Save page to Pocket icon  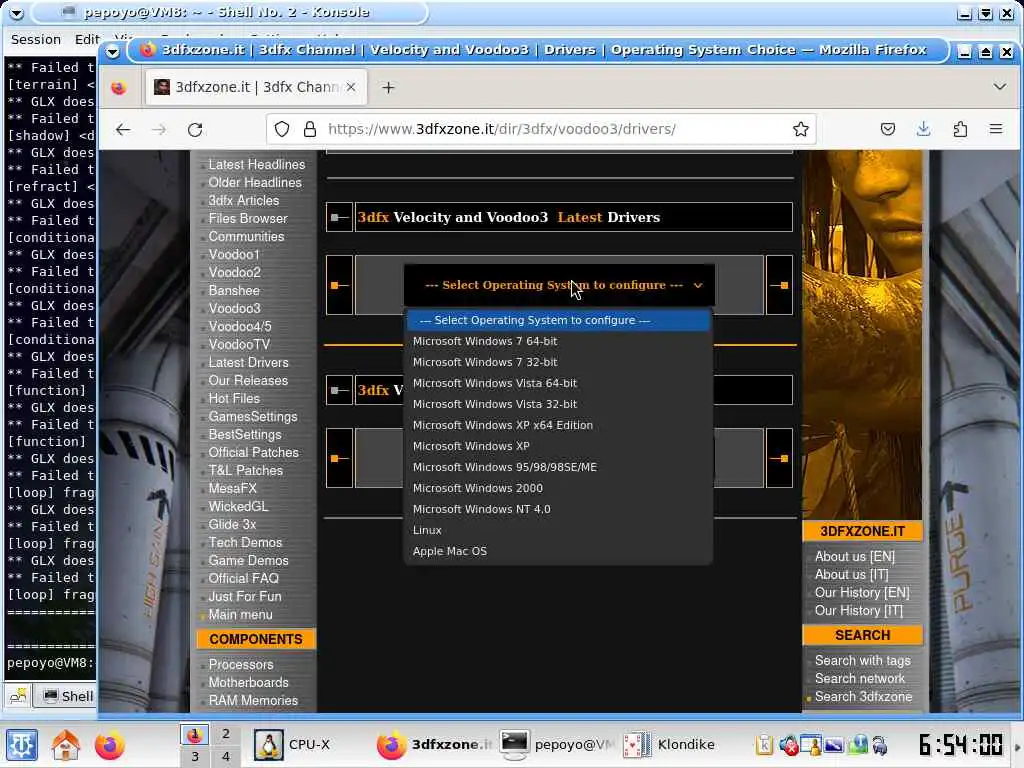[x=888, y=129]
